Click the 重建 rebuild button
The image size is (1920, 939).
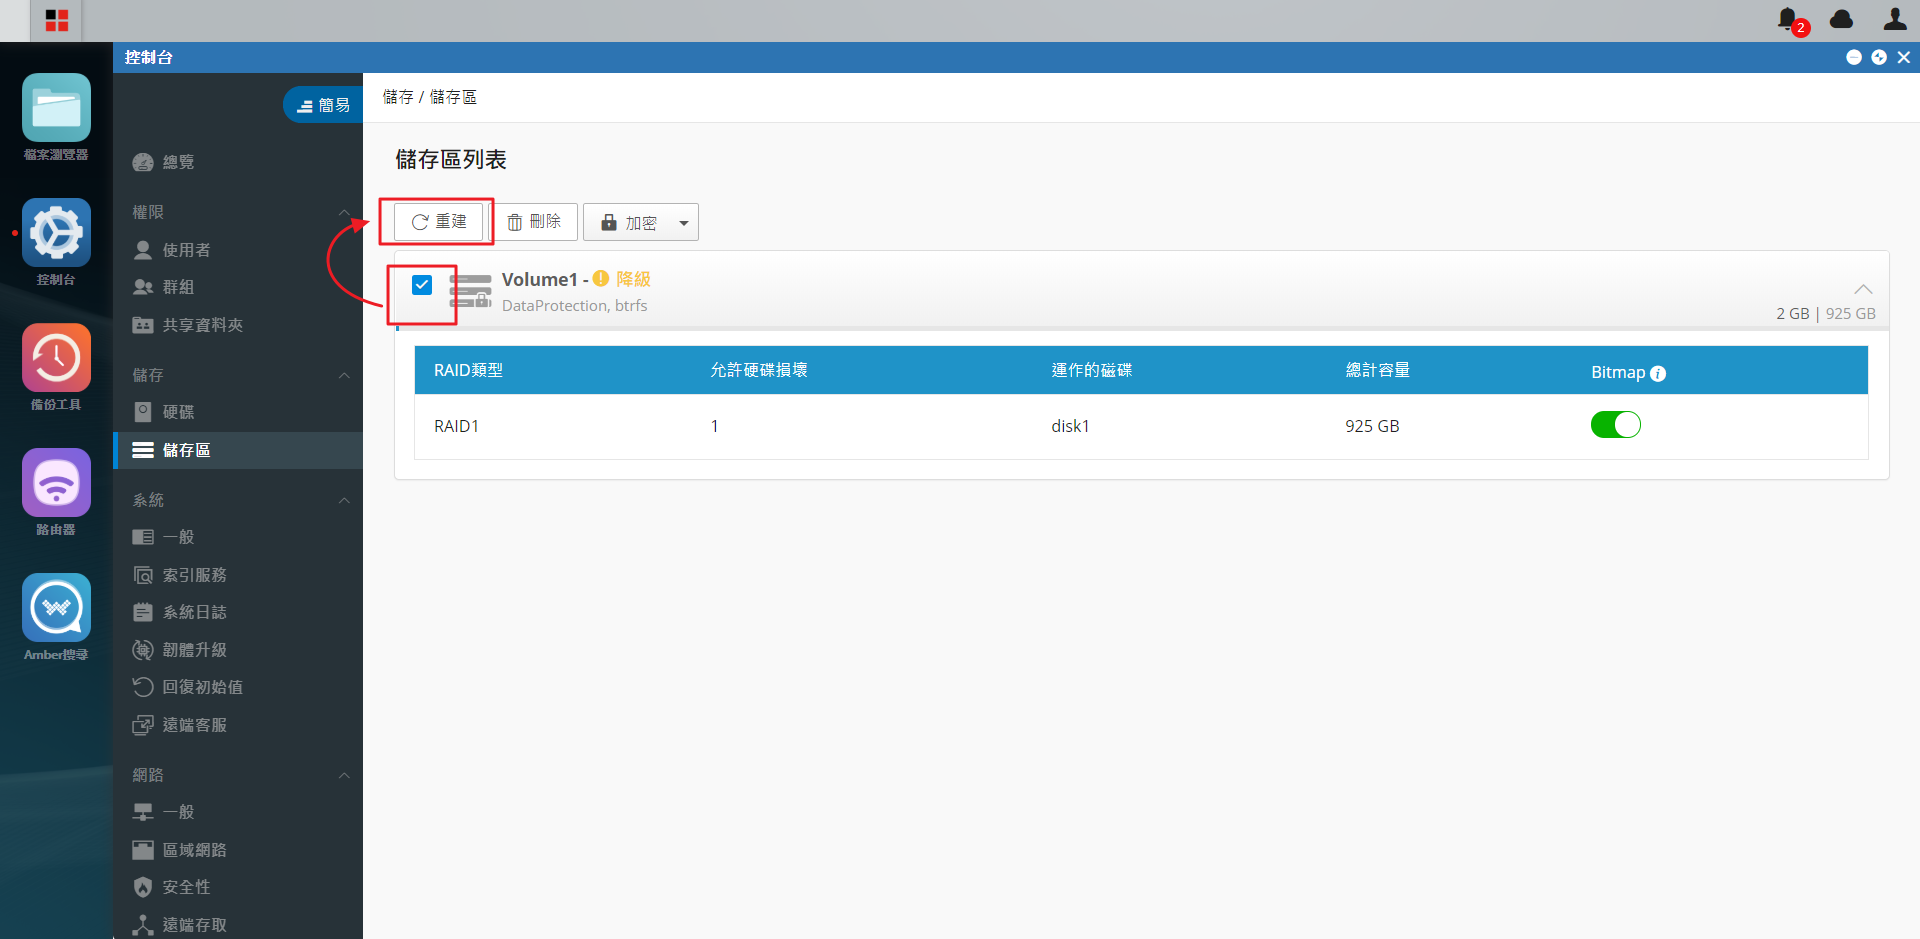[x=439, y=222]
